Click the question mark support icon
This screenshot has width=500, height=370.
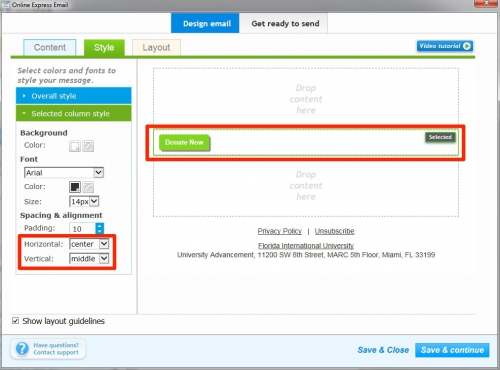tap(22, 349)
